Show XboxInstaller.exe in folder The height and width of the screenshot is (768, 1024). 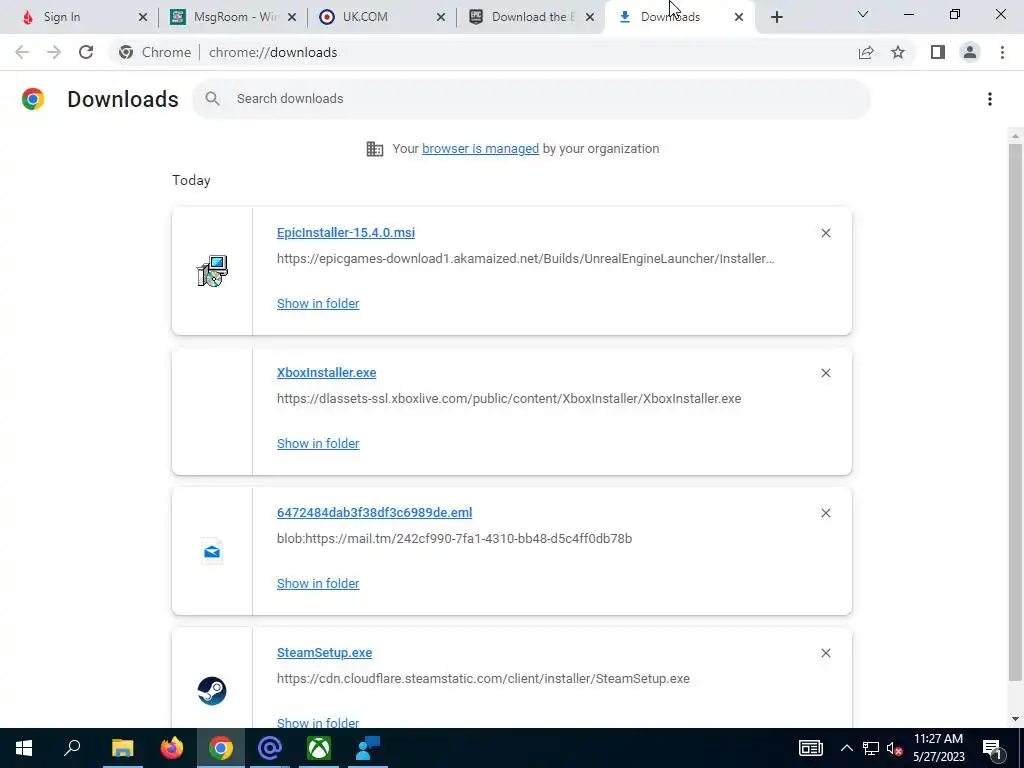318,443
